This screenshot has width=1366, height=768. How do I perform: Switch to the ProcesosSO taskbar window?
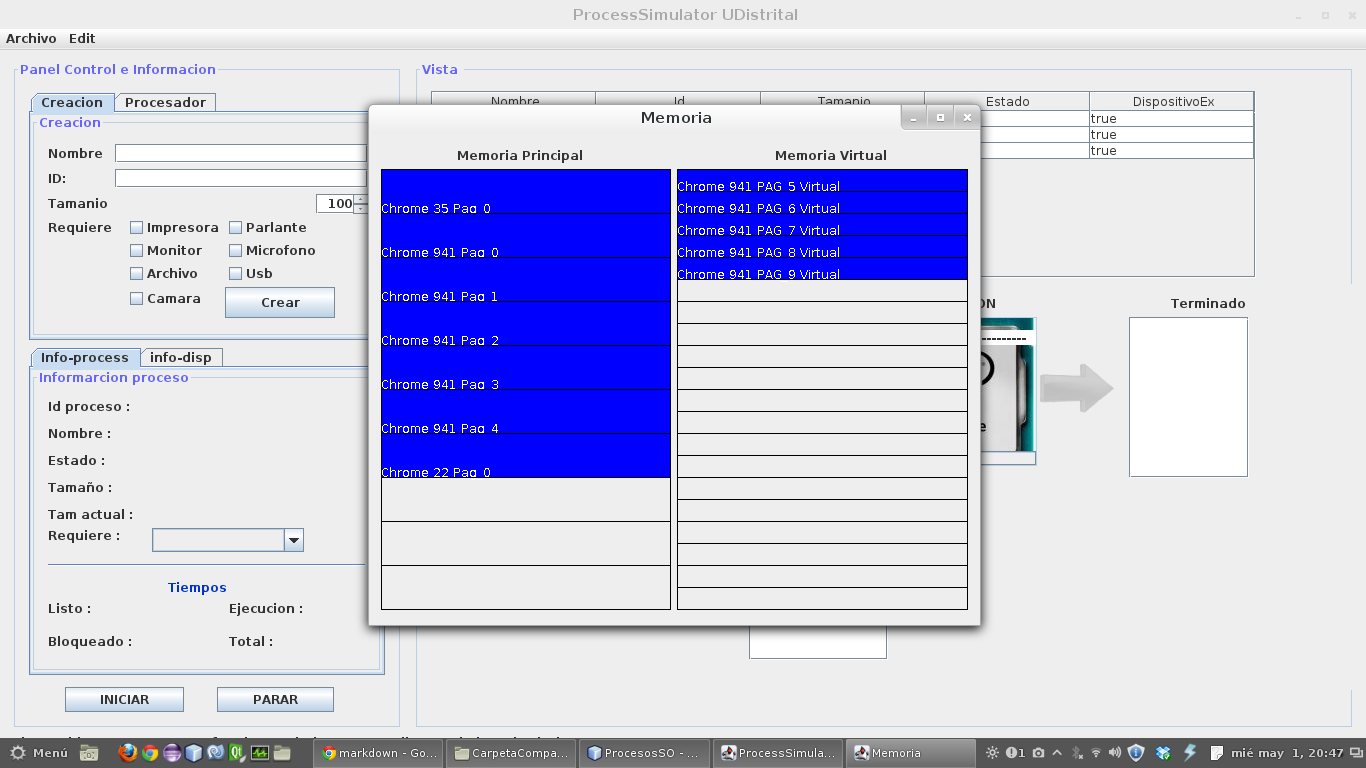645,753
